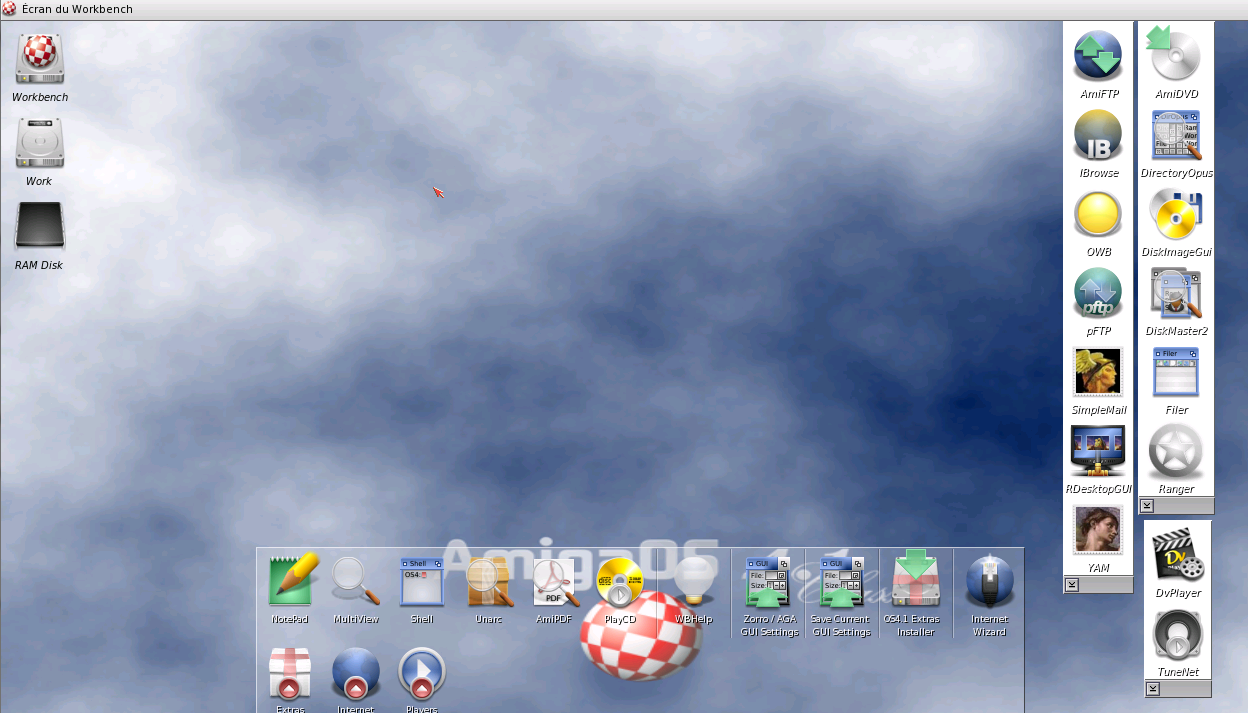This screenshot has height=713, width=1248.
Task: Launch AmiFTP from the dock
Action: [1098, 56]
